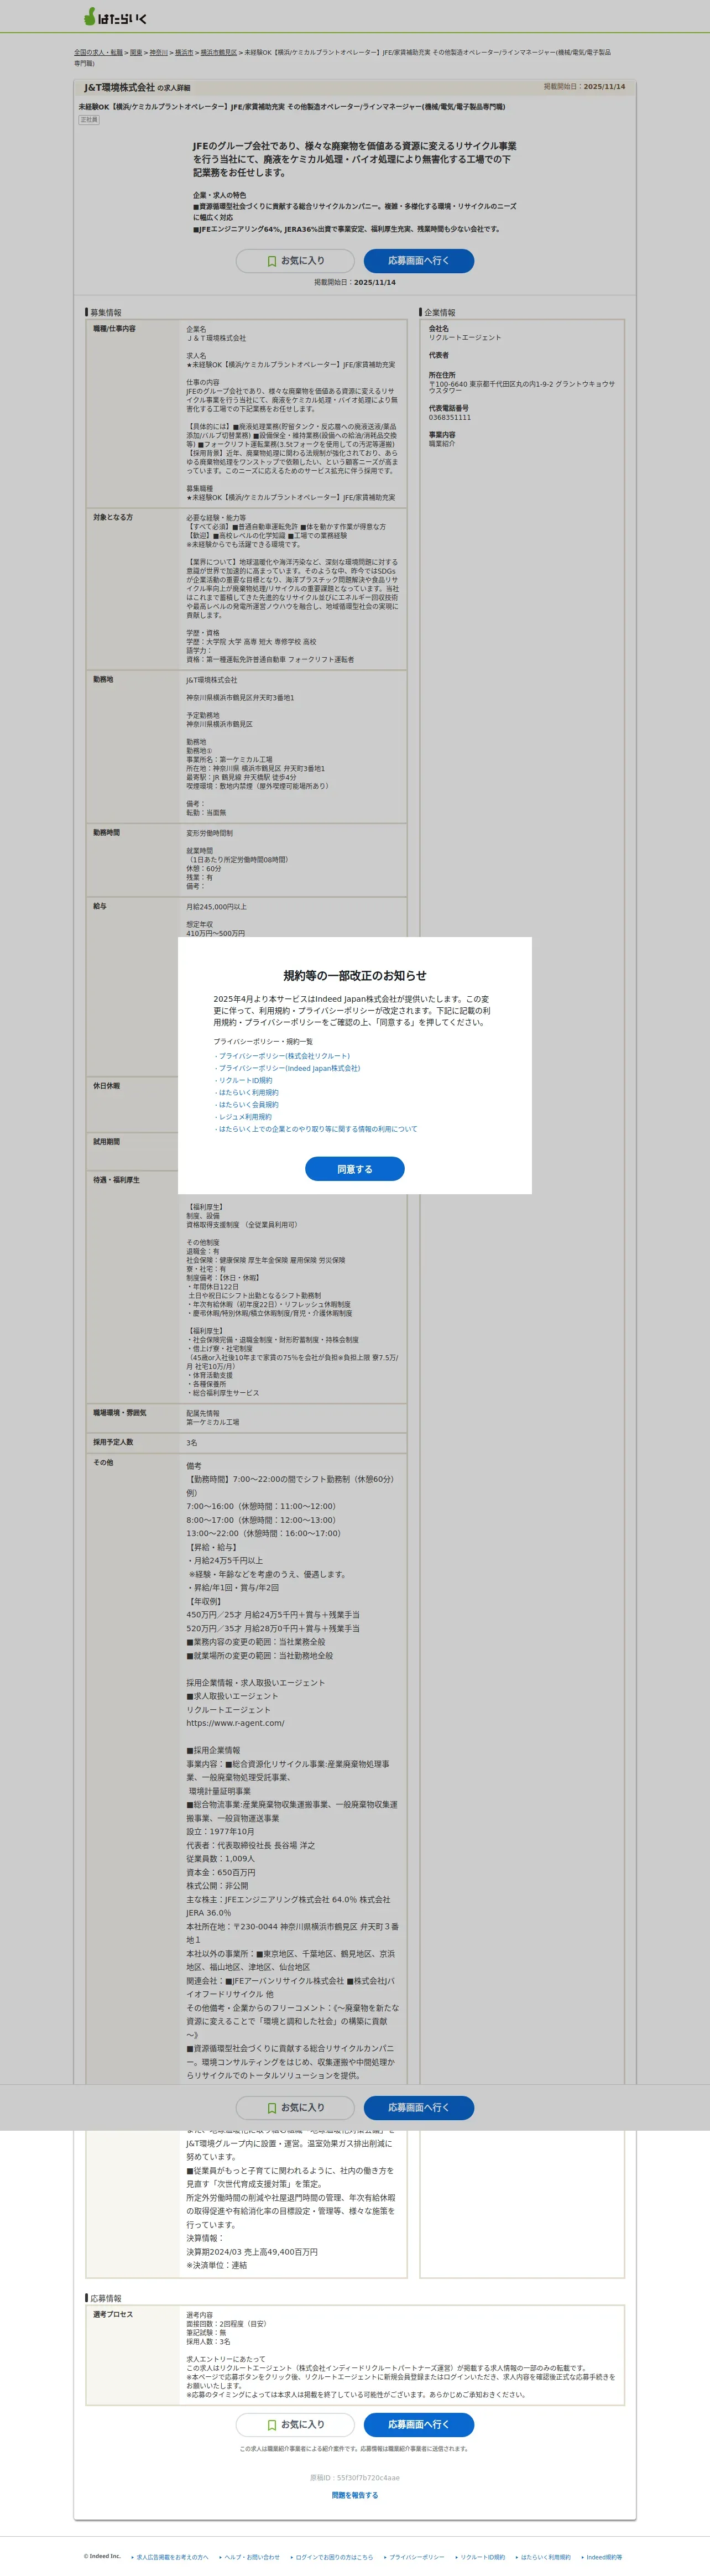Click お気に入り in the floating sticky bar
This screenshot has width=710, height=2576.
(x=295, y=2108)
